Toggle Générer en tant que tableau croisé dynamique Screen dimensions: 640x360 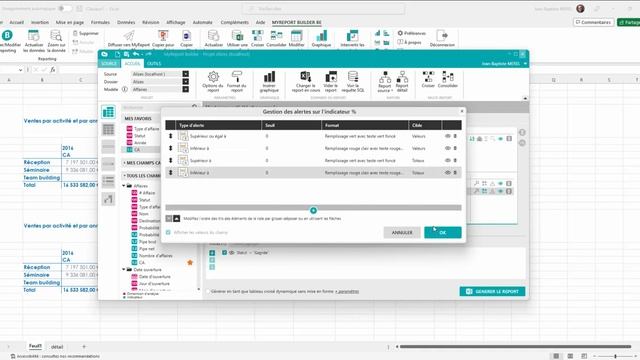coord(208,291)
